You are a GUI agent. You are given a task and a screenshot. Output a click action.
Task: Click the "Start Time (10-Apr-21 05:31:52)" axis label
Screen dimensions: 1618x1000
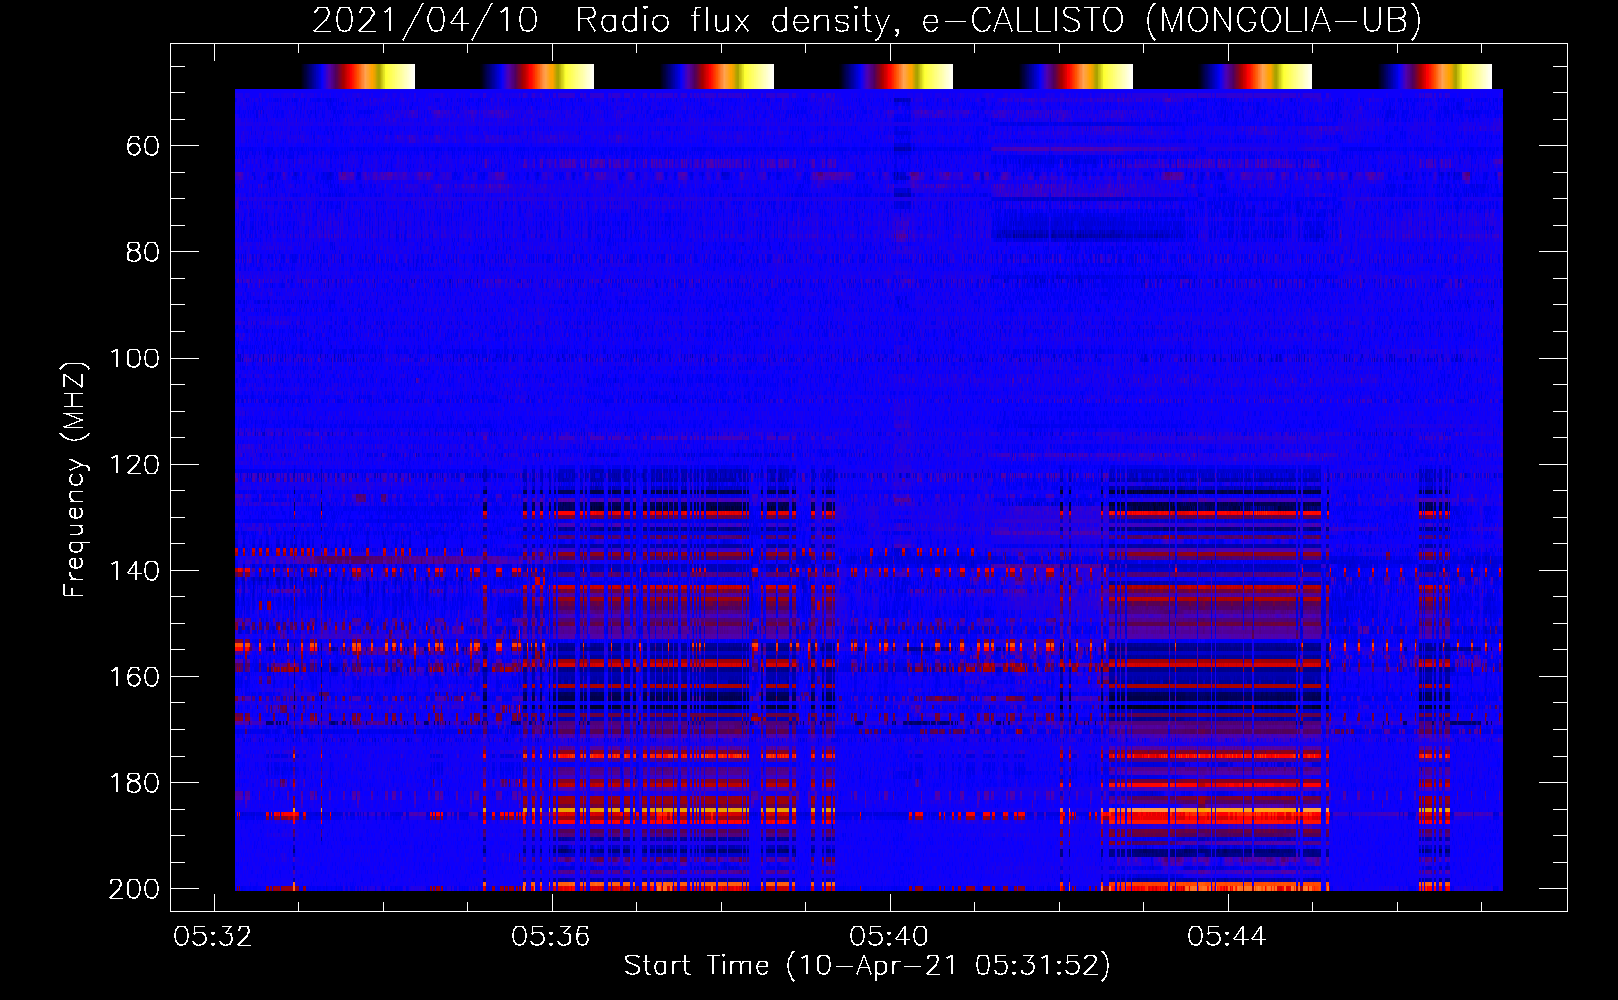coord(867,966)
